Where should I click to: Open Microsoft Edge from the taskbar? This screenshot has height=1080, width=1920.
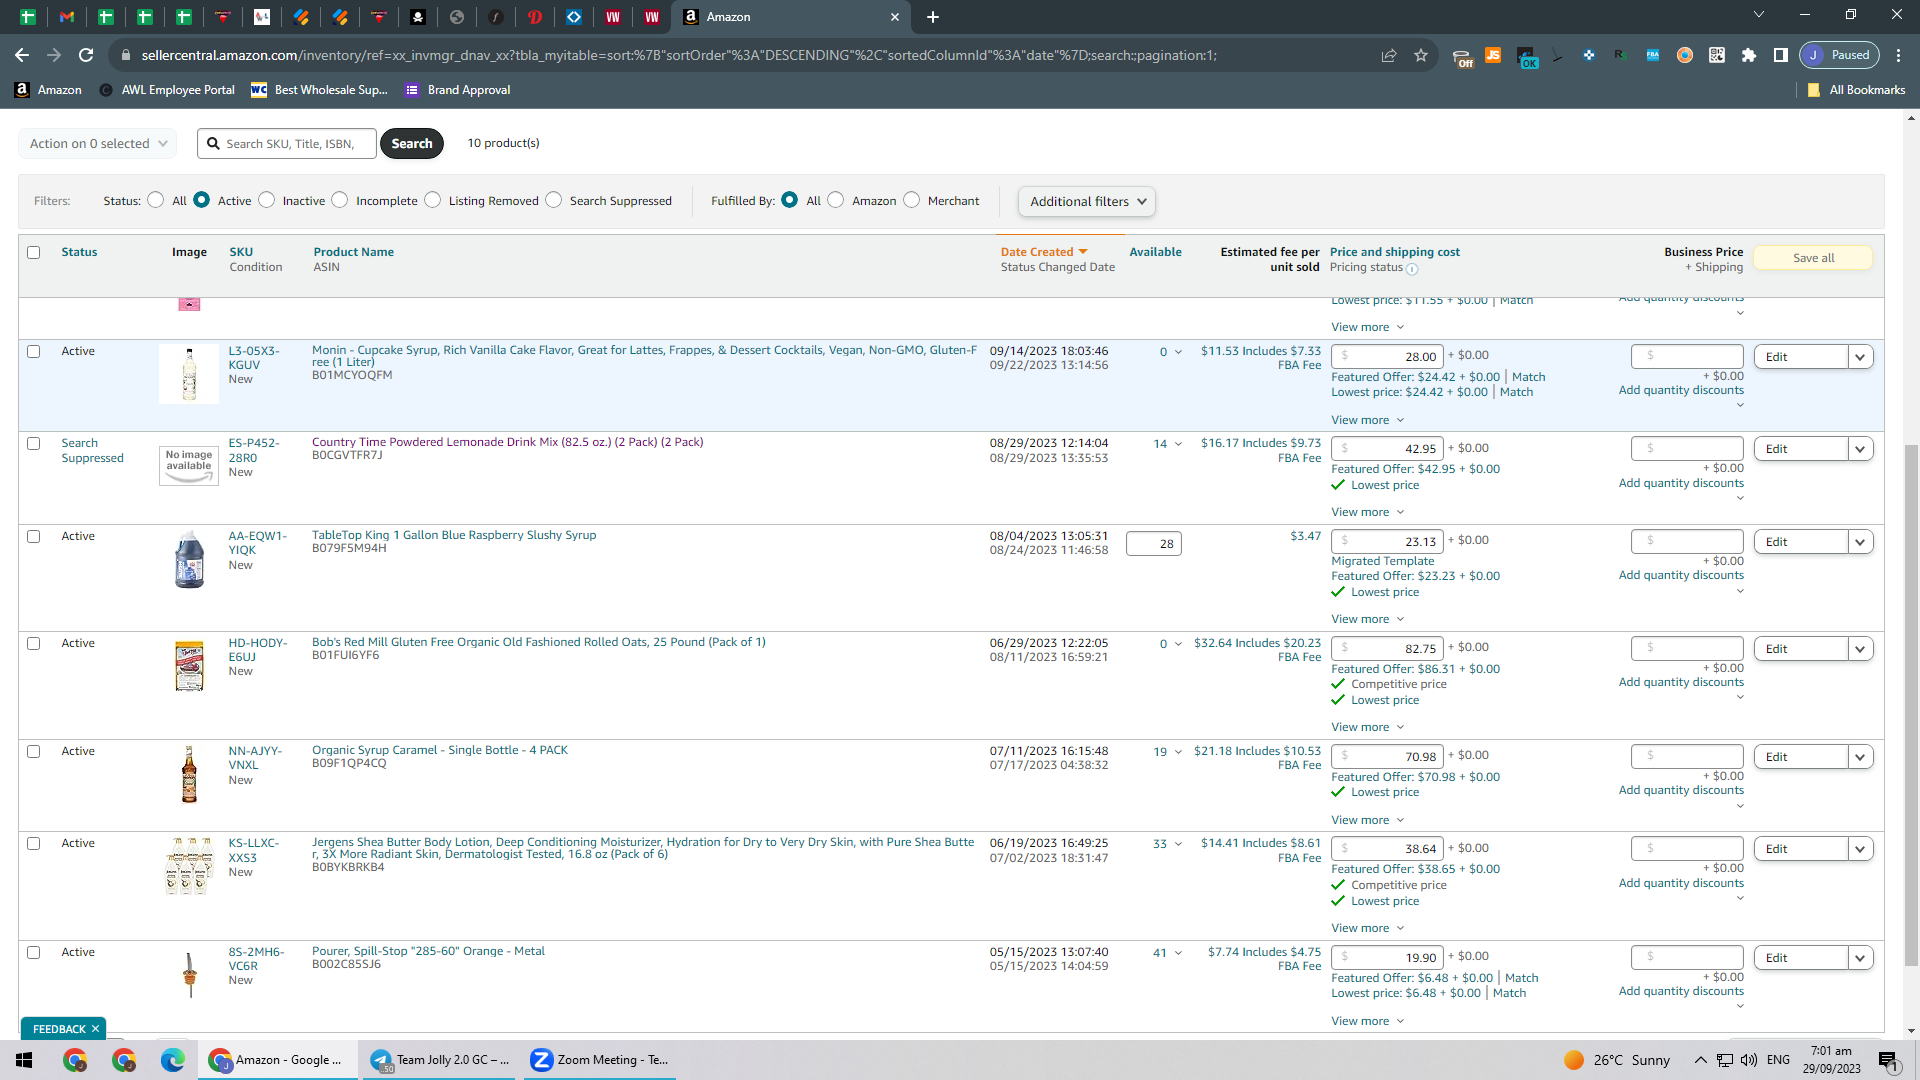pos(172,1060)
